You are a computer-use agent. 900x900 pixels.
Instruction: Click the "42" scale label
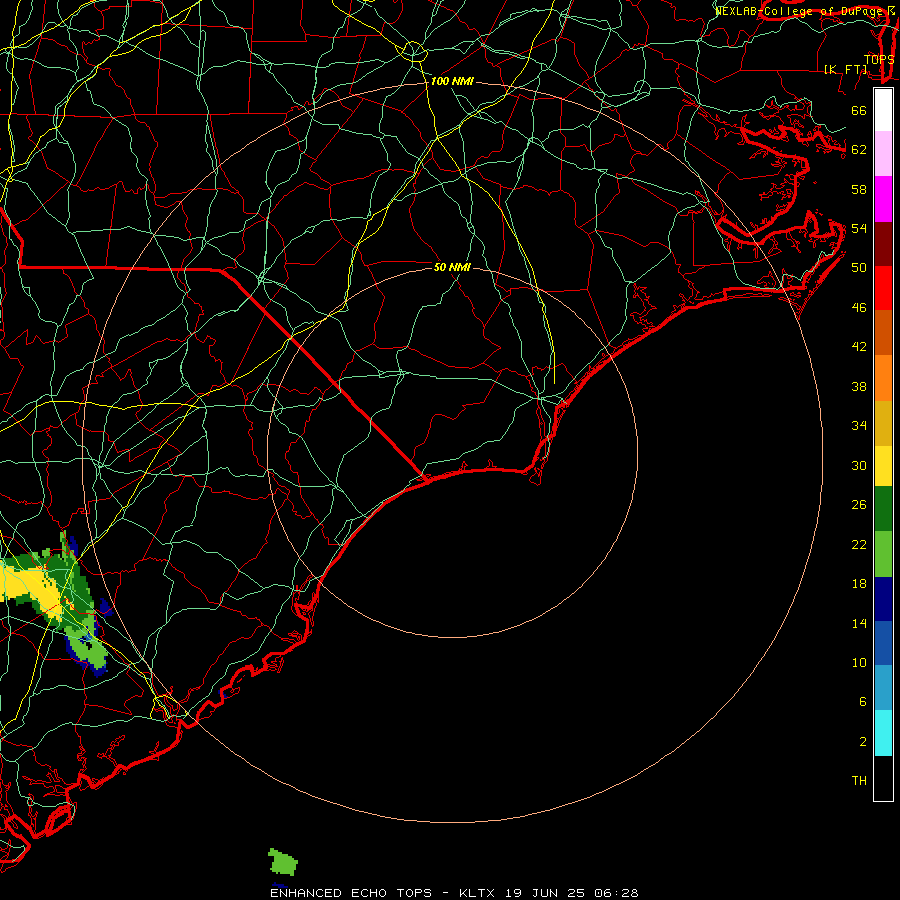tap(859, 347)
